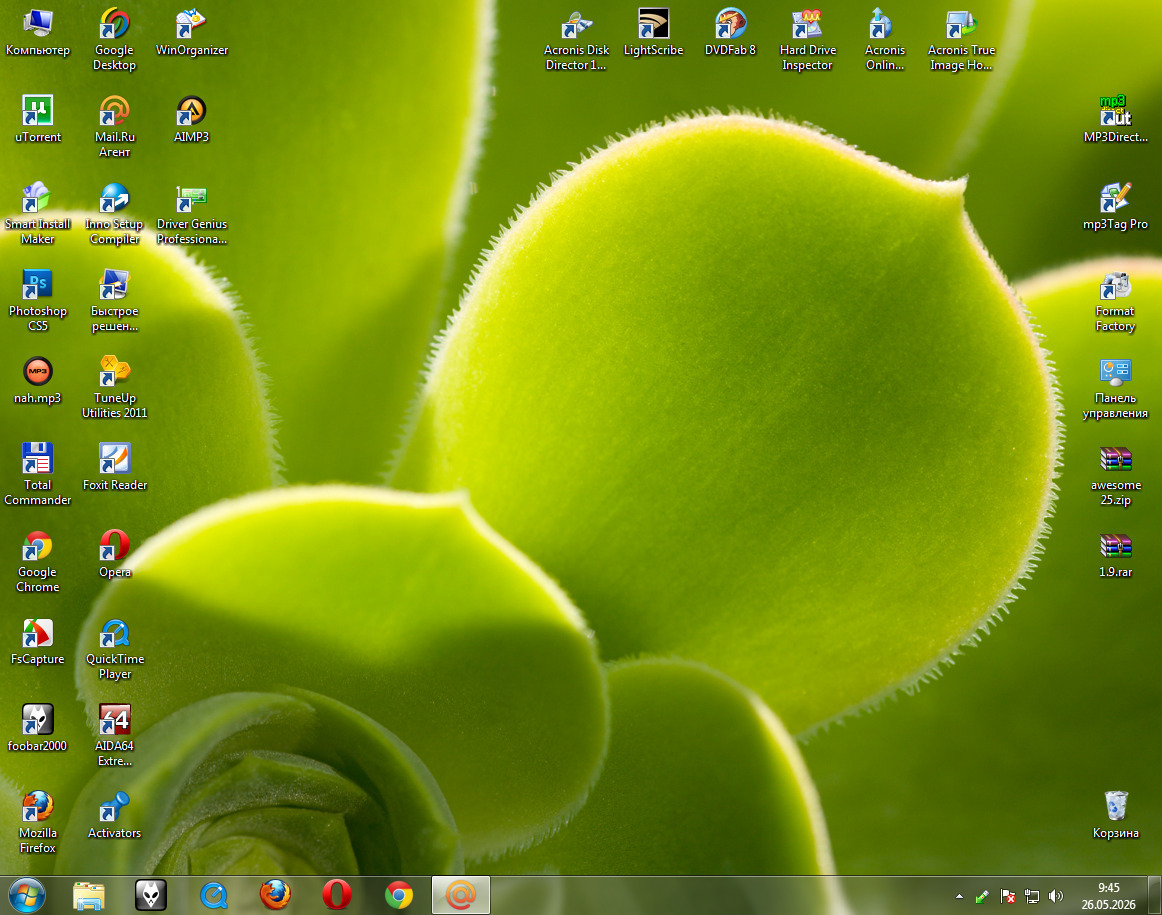Select the Быстрое решен... shortcut

[114, 300]
